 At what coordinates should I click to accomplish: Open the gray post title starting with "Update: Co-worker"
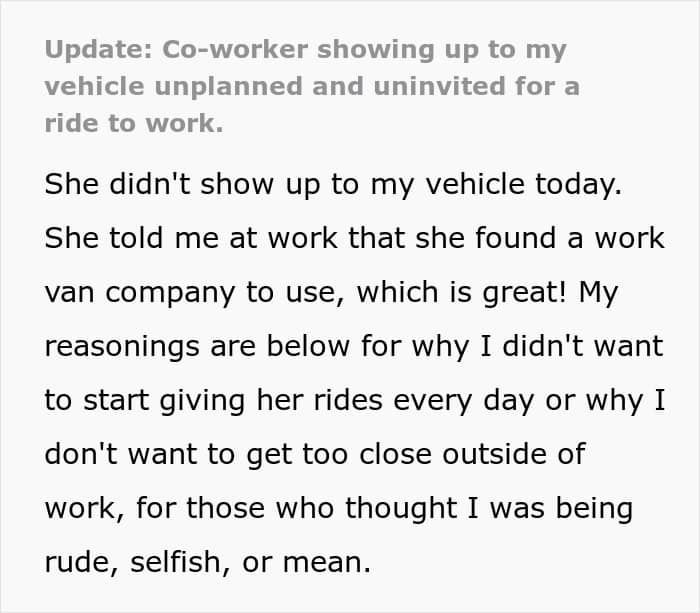coord(312,86)
